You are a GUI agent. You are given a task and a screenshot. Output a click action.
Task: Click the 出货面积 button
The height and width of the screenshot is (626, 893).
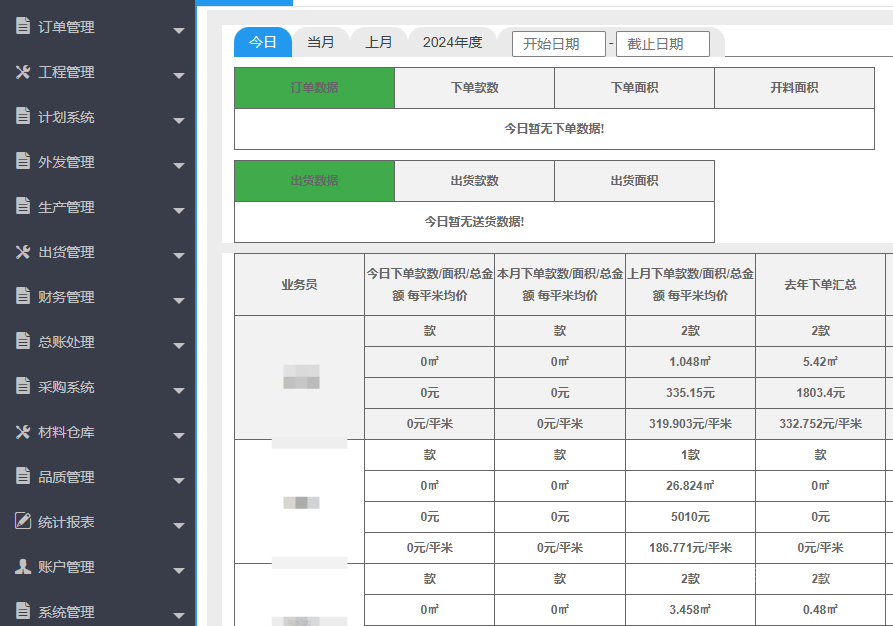click(x=634, y=181)
